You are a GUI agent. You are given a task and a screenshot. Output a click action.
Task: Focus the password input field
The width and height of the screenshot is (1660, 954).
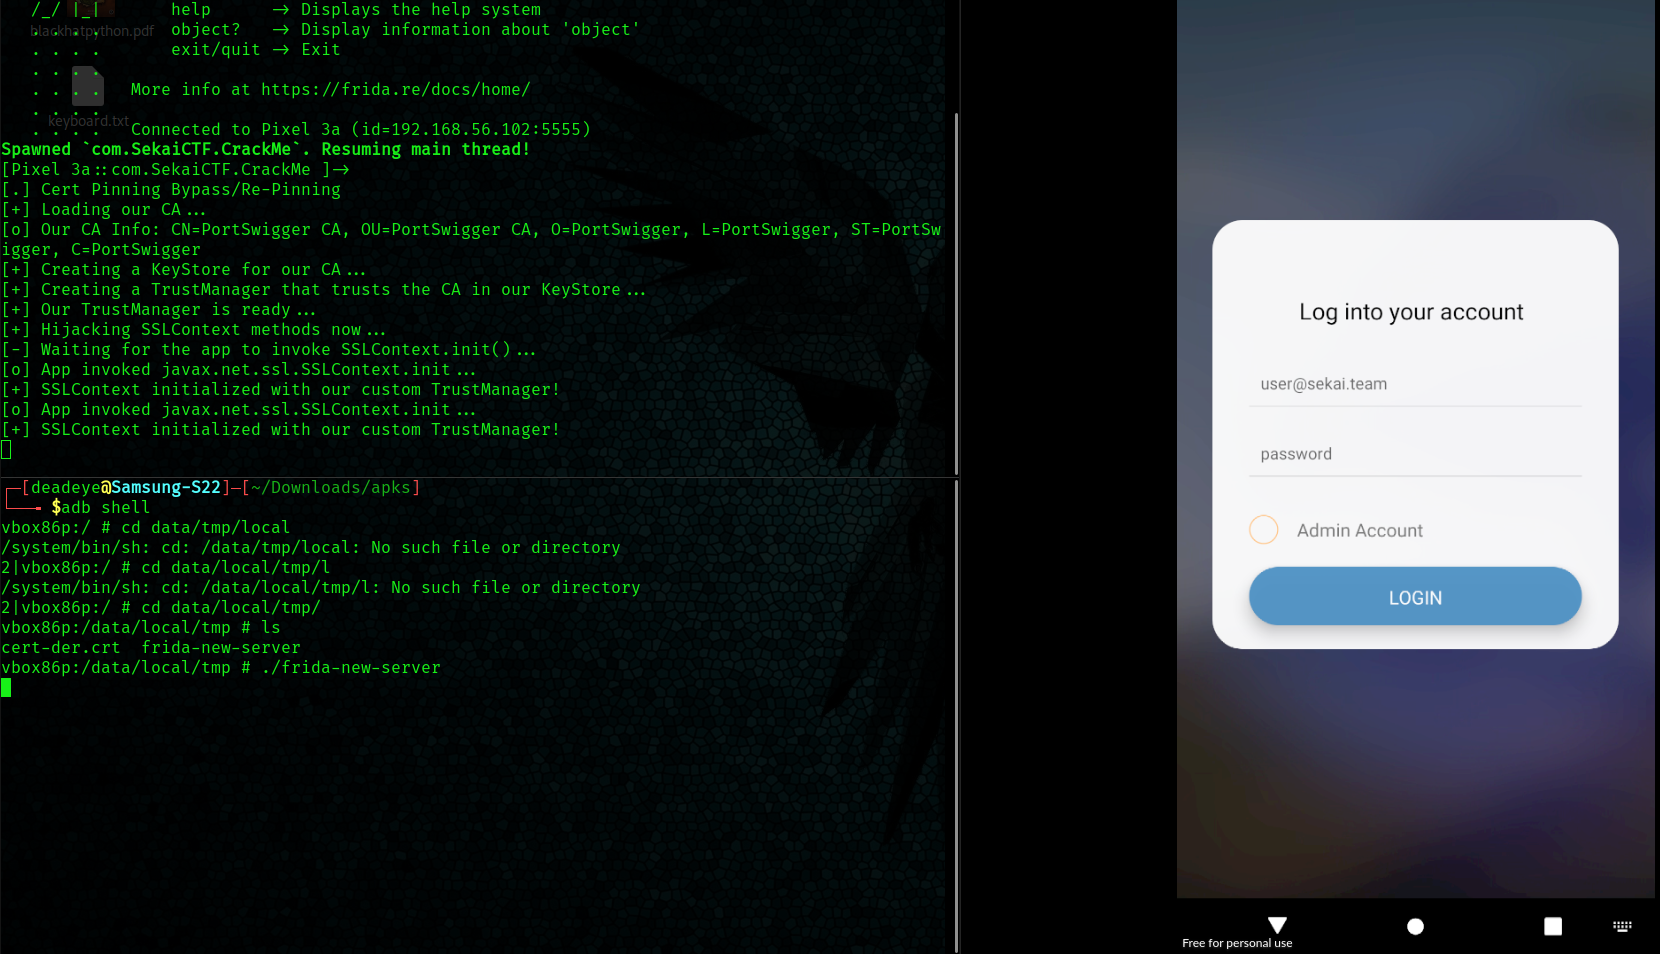click(x=1414, y=453)
